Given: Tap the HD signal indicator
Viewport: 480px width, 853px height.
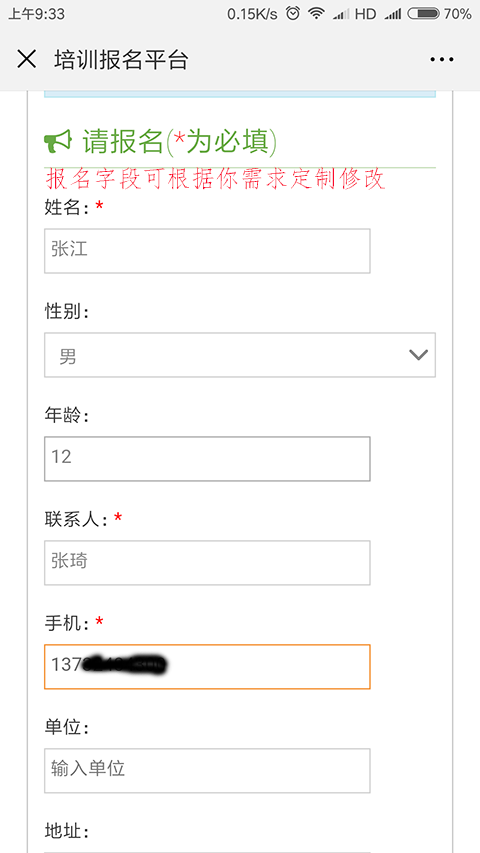Looking at the screenshot, I should click(x=365, y=14).
